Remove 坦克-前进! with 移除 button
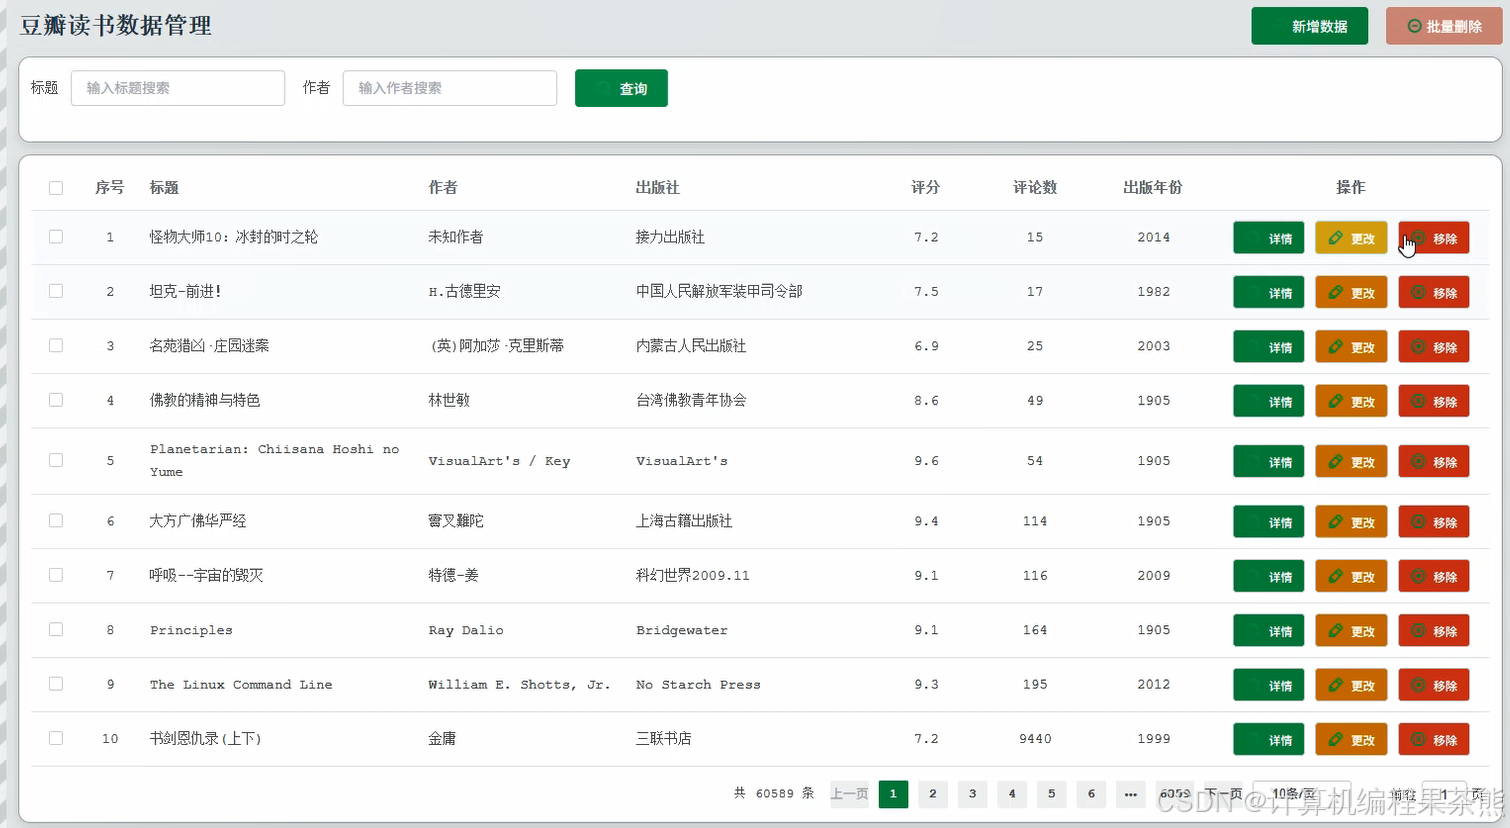1510x828 pixels. tap(1433, 292)
